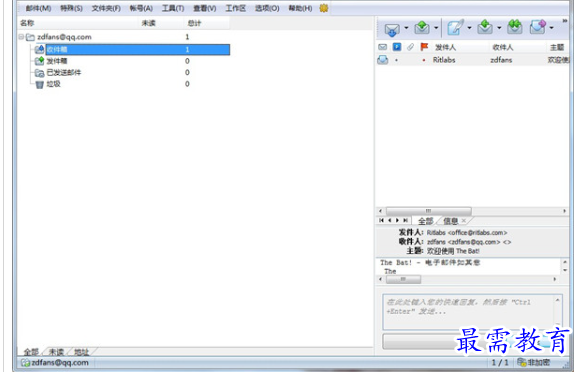578x372 pixels.
Task: Close the 信息 tab with its x
Action: click(x=464, y=221)
